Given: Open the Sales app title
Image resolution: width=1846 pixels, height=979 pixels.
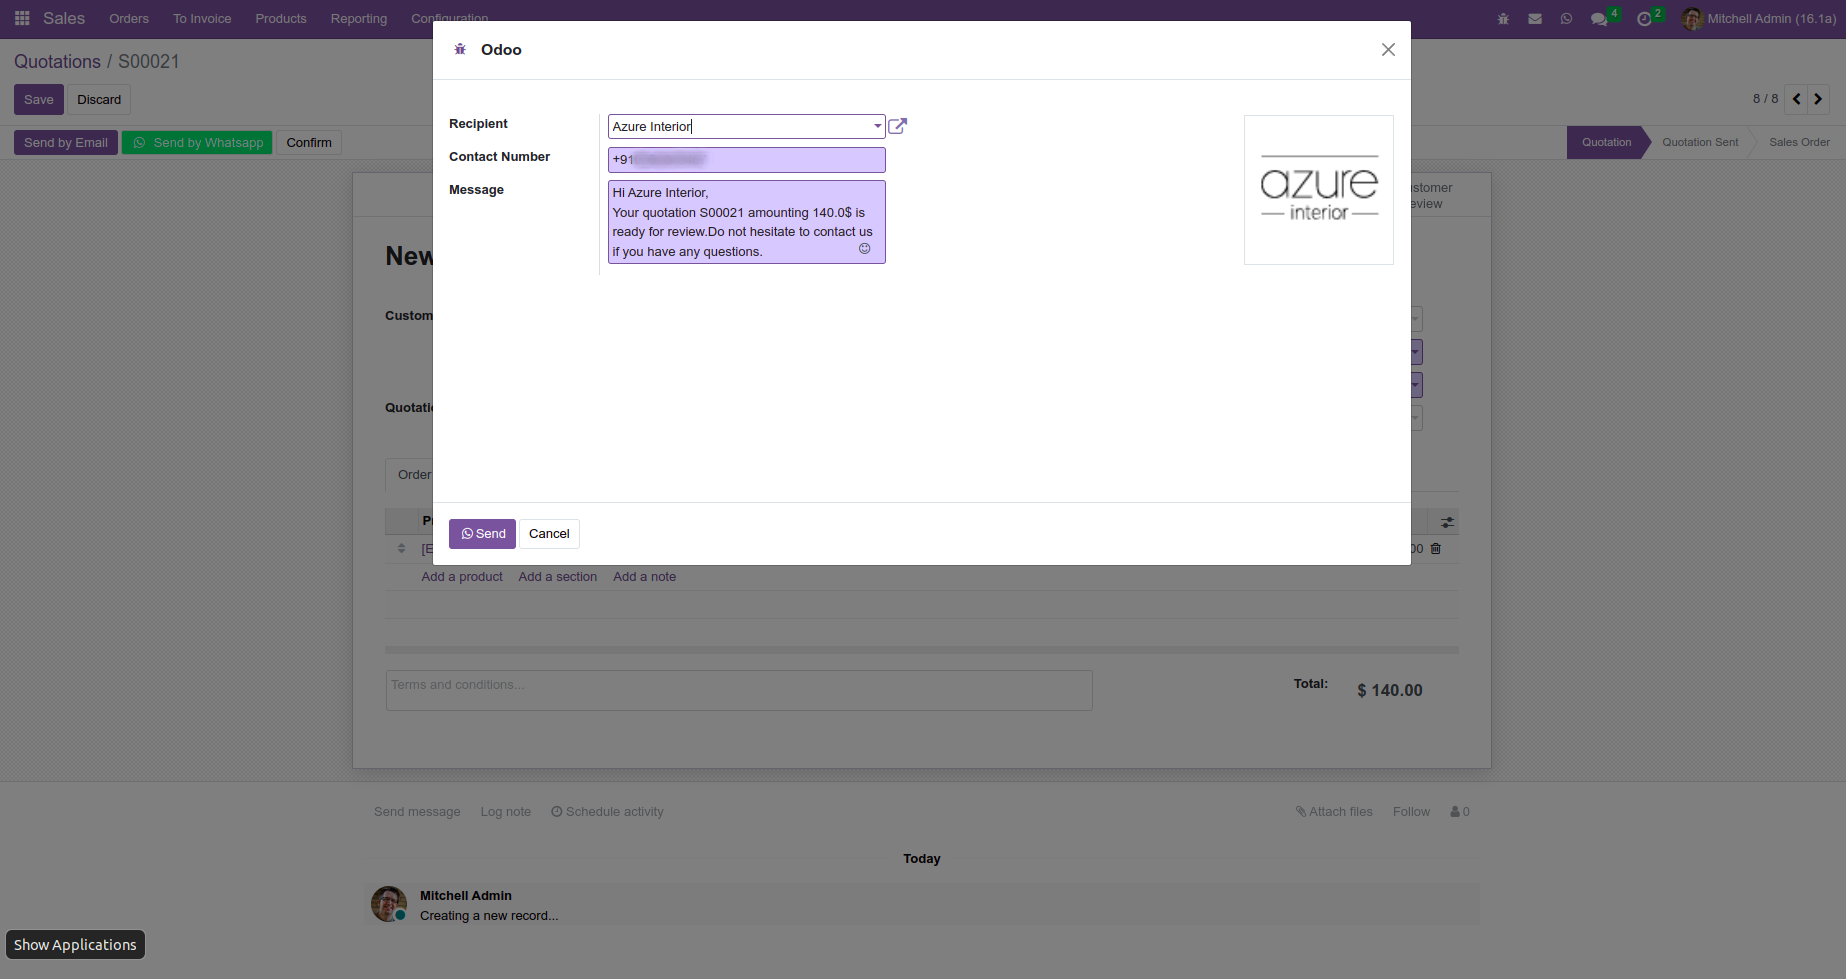Looking at the screenshot, I should coord(64,18).
